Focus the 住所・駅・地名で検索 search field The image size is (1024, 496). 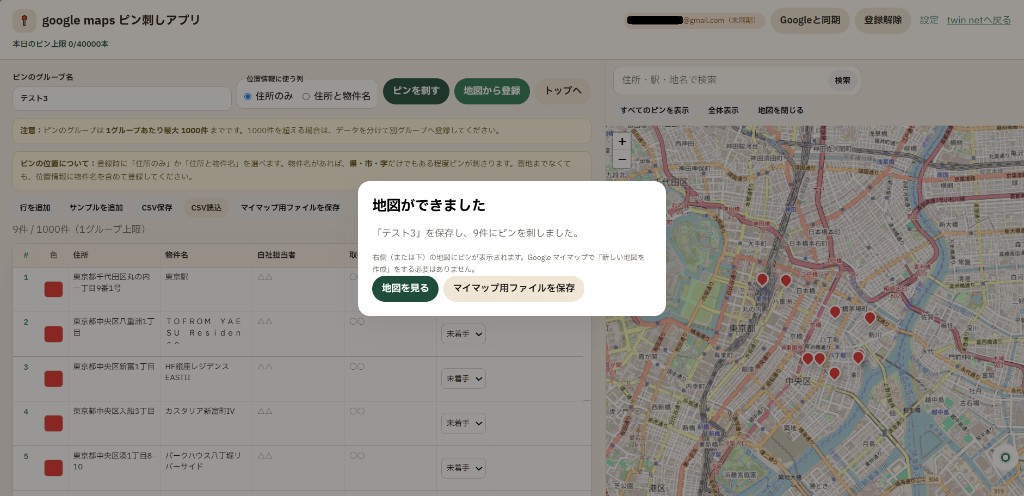tap(720, 80)
